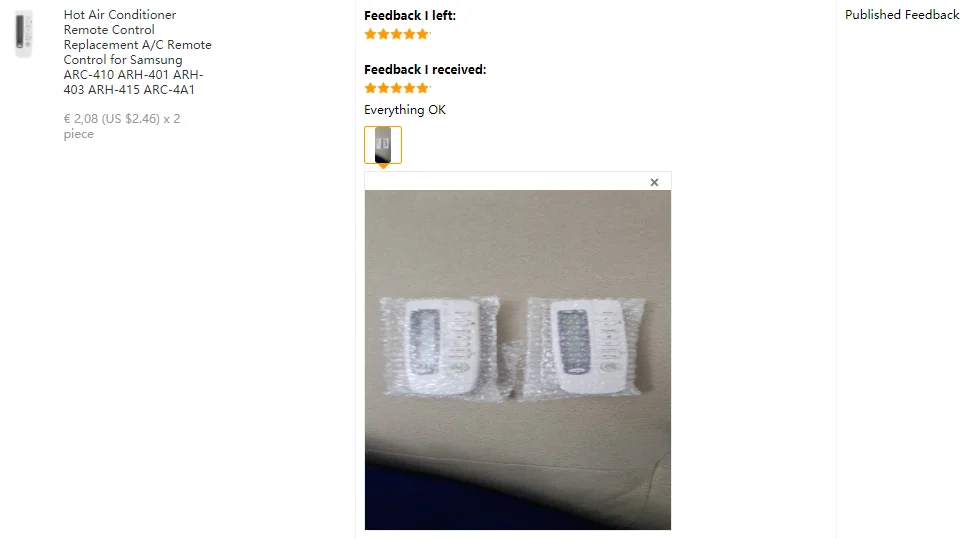Click the third star under Feedback I received
967x539 pixels.
pos(397,88)
